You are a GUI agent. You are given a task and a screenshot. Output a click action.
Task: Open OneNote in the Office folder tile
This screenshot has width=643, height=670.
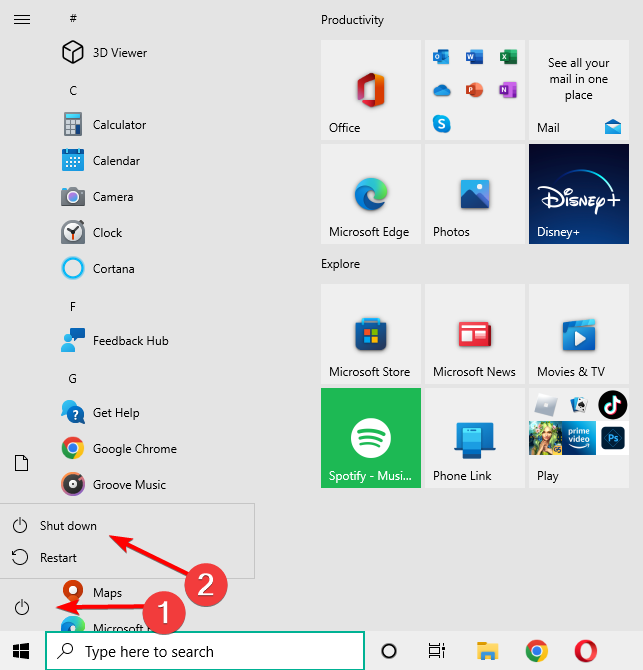click(x=508, y=90)
